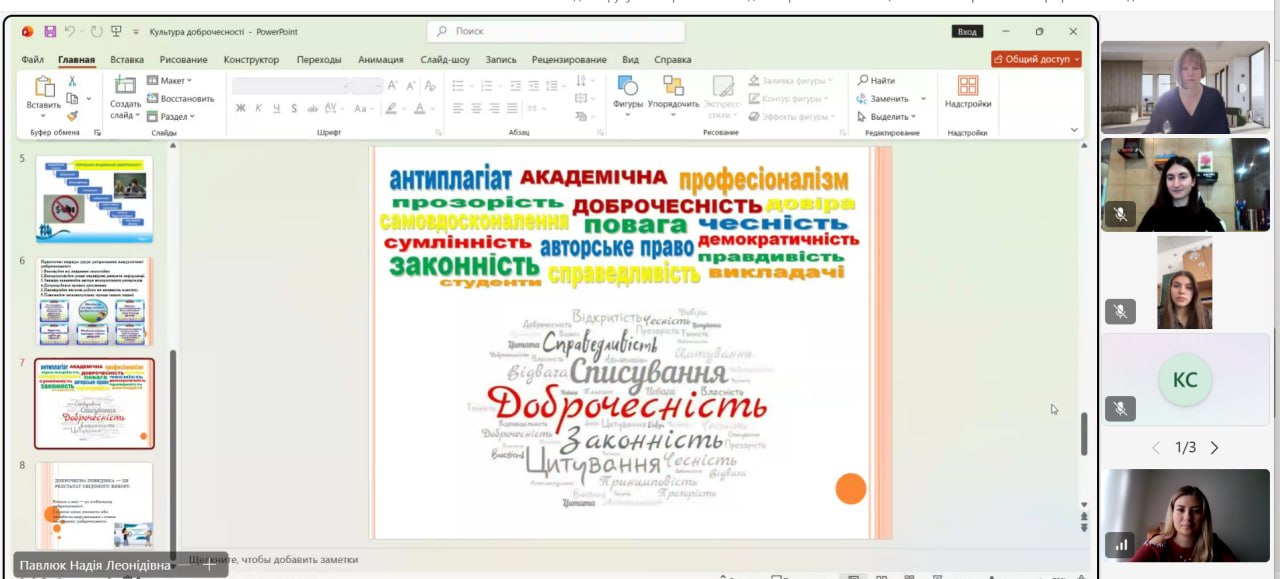This screenshot has width=1280, height=579.
Task: Open the Фигуры shapes gallery
Action: tap(628, 87)
